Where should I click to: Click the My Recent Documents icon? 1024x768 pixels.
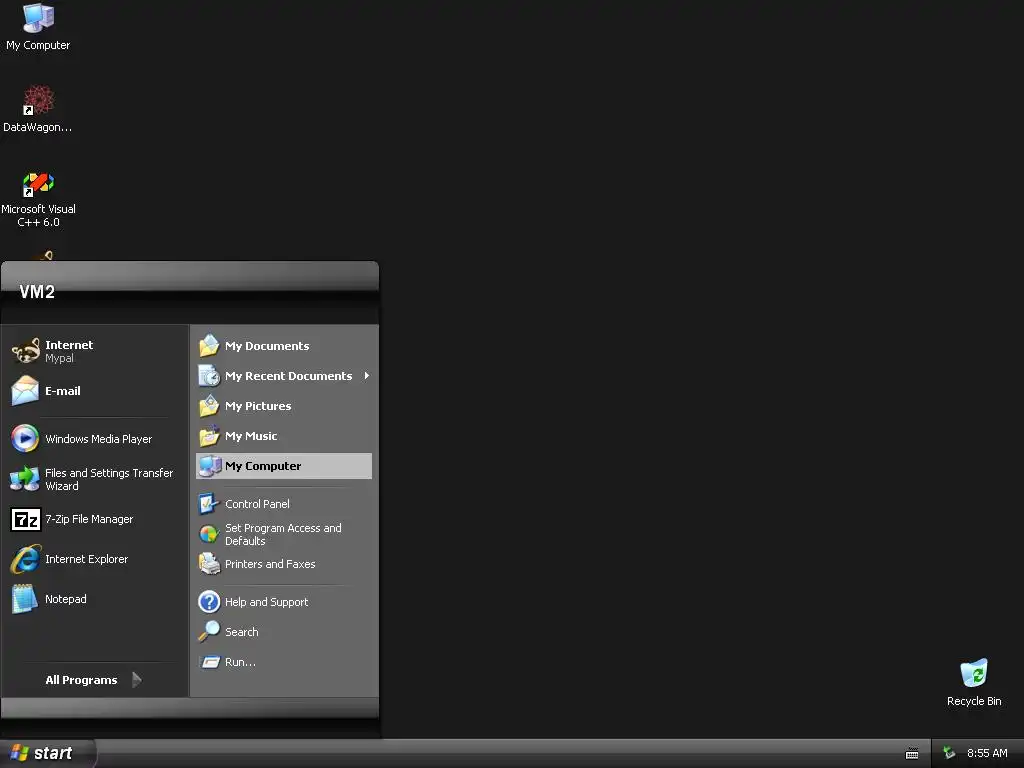tap(209, 376)
